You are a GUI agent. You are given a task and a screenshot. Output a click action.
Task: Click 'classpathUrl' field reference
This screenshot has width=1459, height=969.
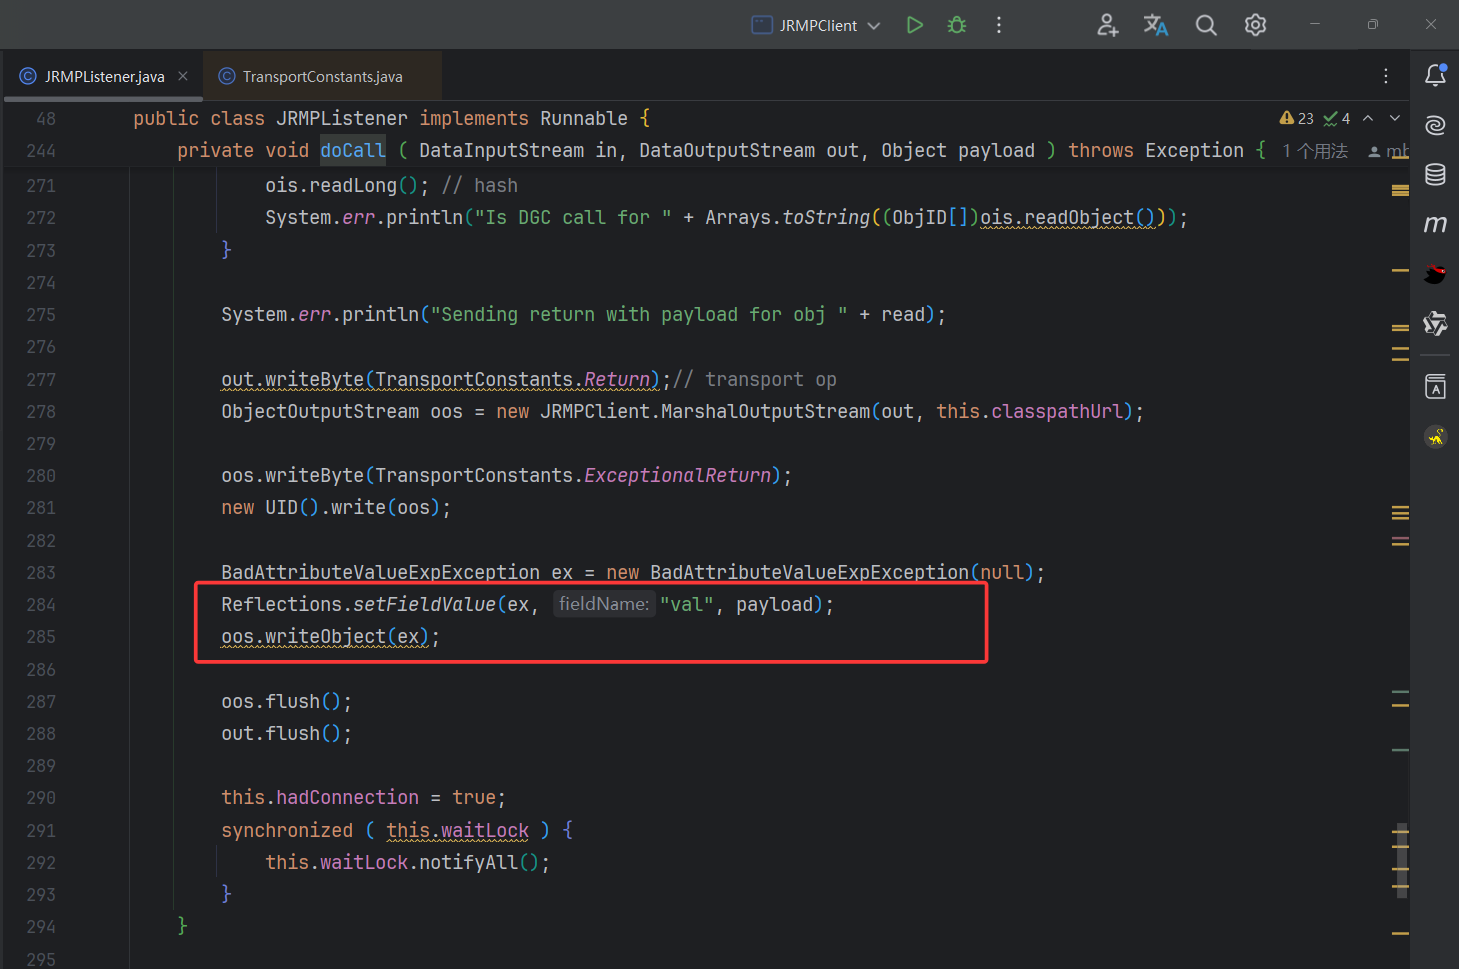[x=1057, y=411]
